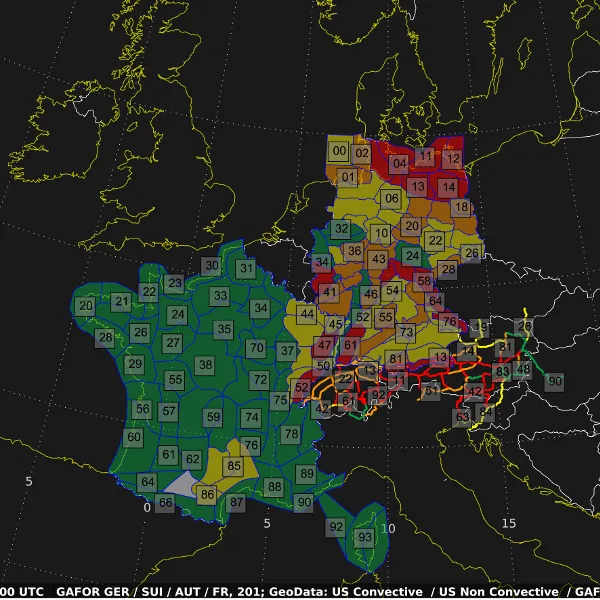Click 'US Non Convective' text in bottom bar

point(499,592)
